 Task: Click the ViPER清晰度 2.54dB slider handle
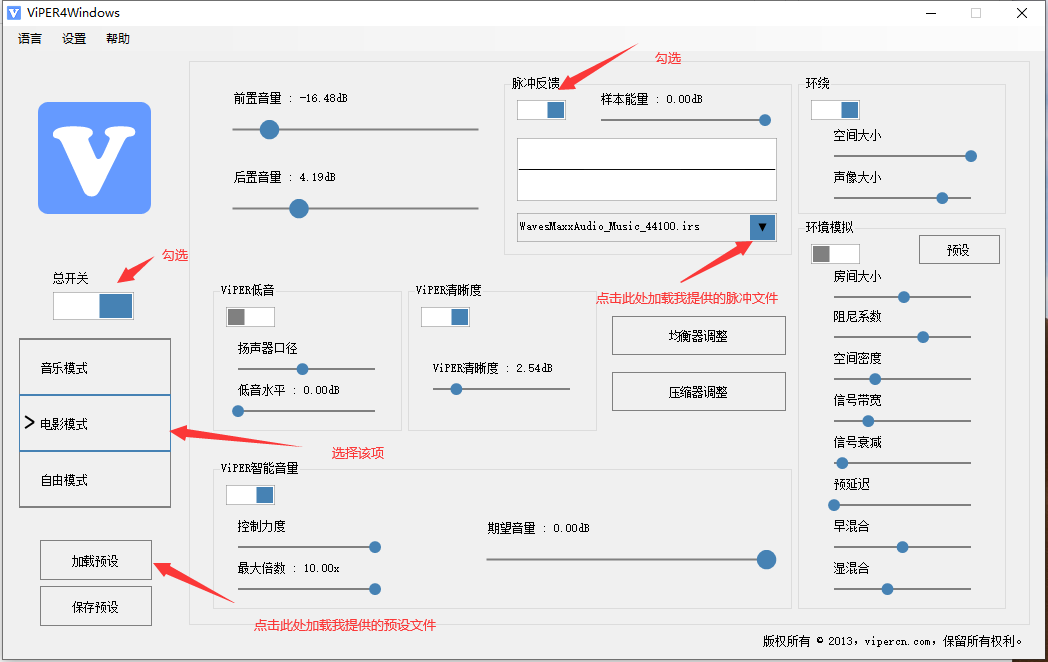[456, 389]
